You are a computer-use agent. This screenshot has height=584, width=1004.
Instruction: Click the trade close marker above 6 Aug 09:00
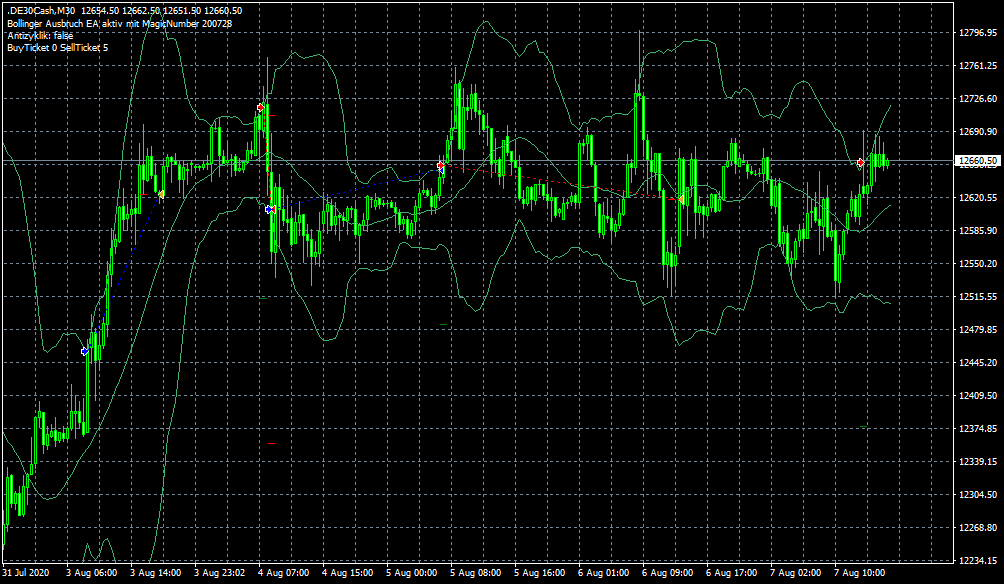[680, 200]
